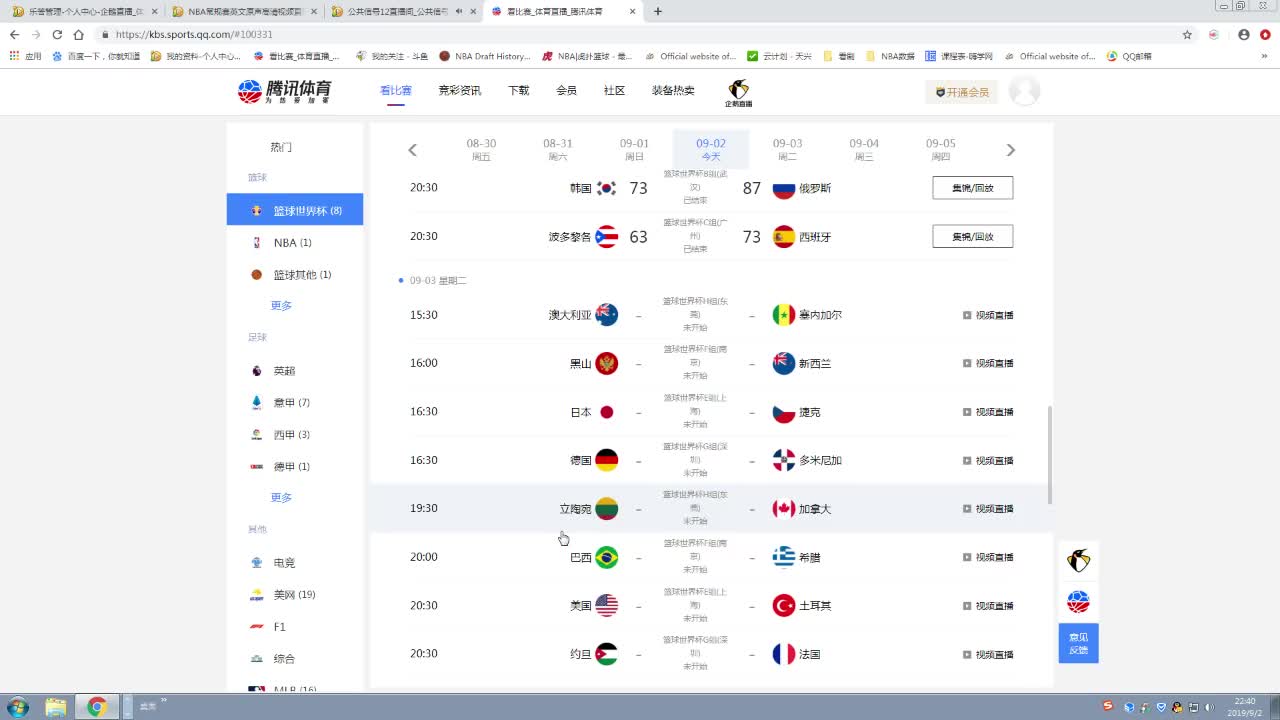Watch highlights for Puerto Rico vs Spain
Image resolution: width=1280 pixels, height=720 pixels.
point(972,237)
